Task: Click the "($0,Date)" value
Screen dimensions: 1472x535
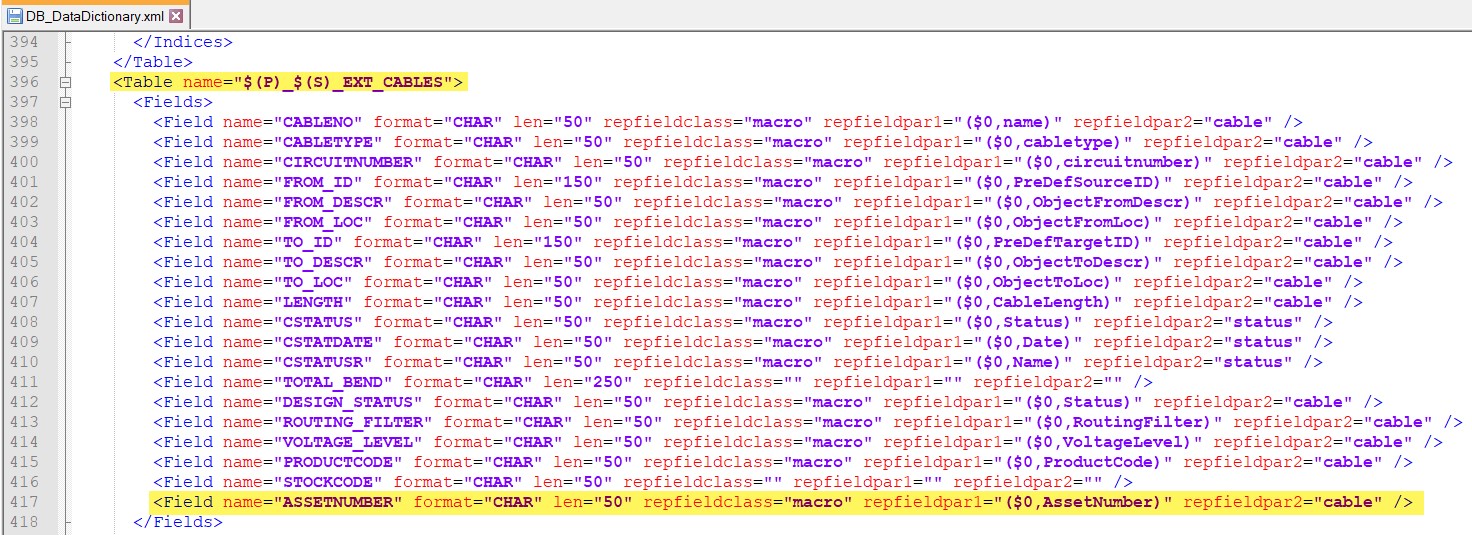Action: coord(1018,342)
